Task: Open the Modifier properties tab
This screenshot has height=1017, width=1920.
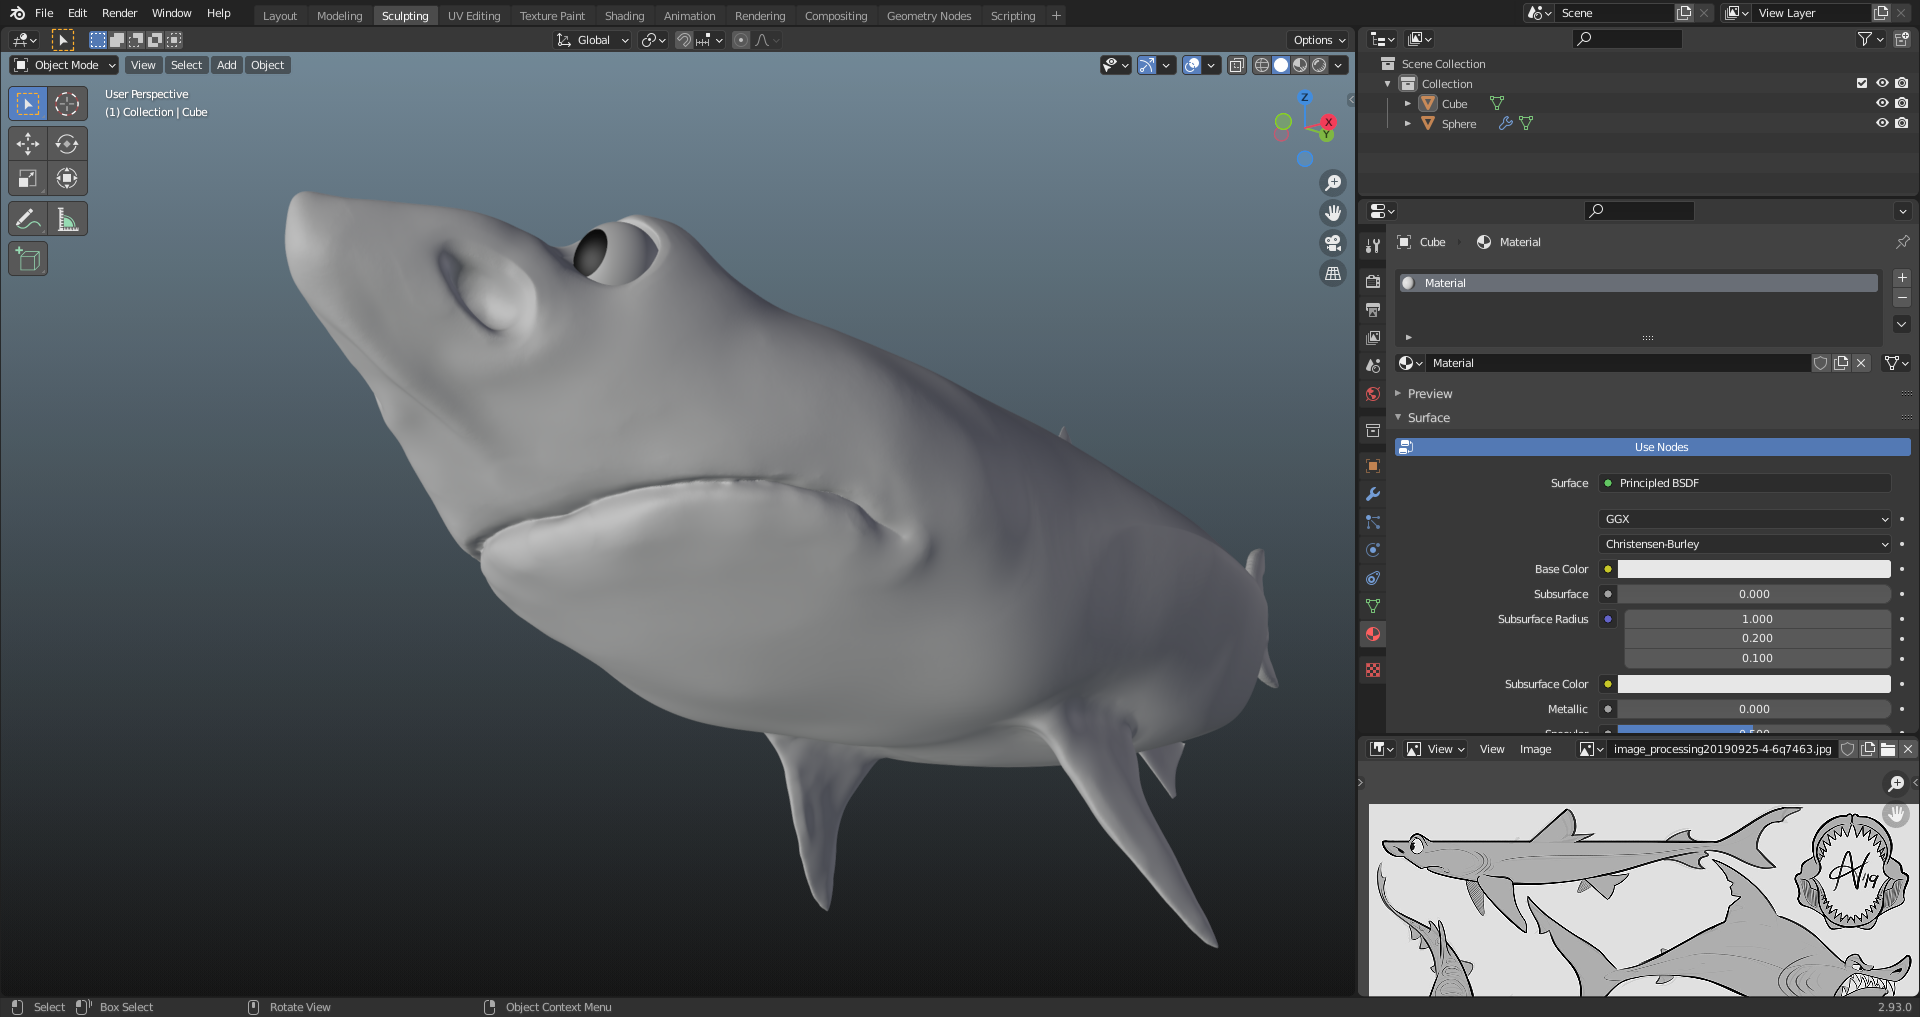Action: point(1373,494)
